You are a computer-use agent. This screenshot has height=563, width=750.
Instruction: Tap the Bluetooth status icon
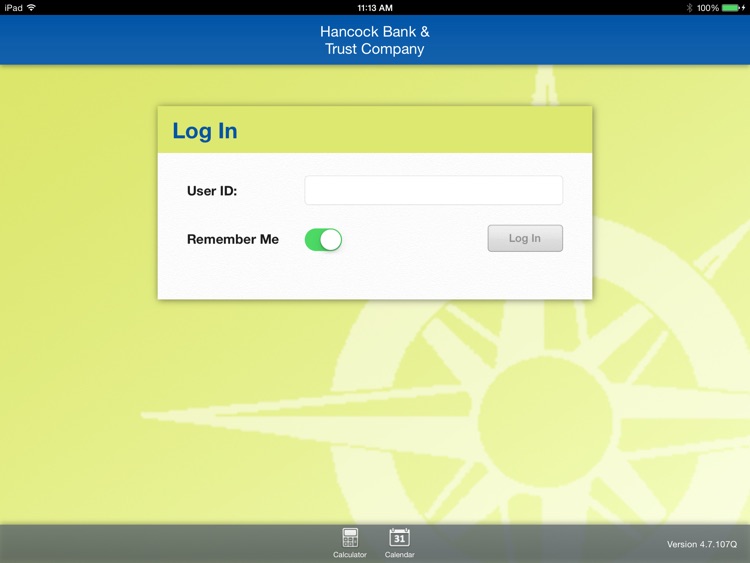click(689, 8)
